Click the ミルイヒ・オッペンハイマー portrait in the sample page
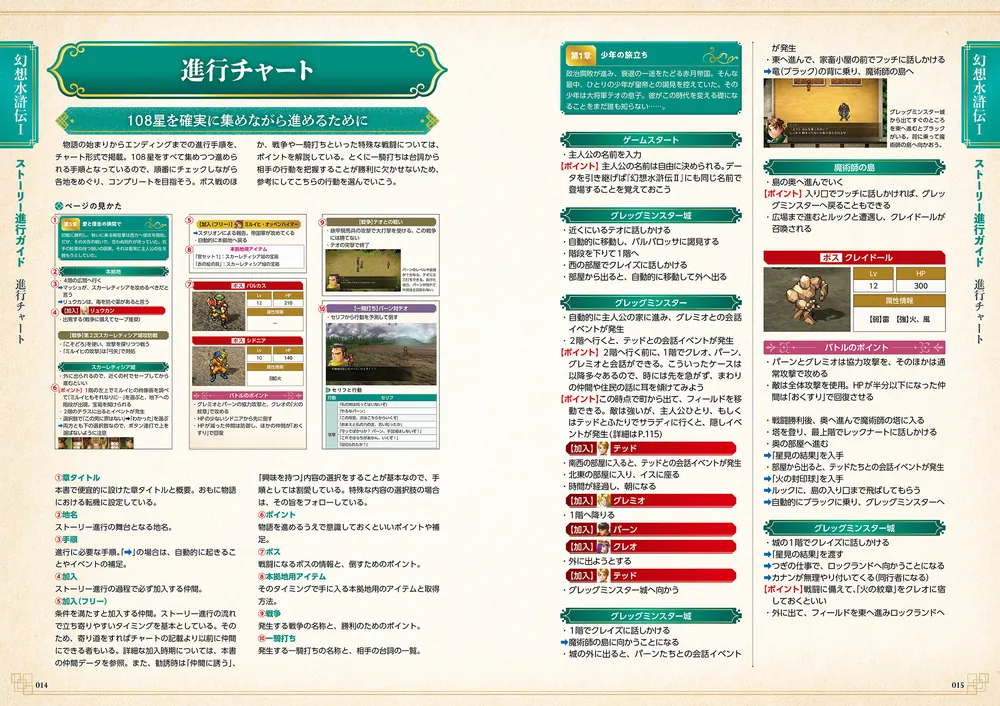The image size is (1000, 706). pos(239,224)
